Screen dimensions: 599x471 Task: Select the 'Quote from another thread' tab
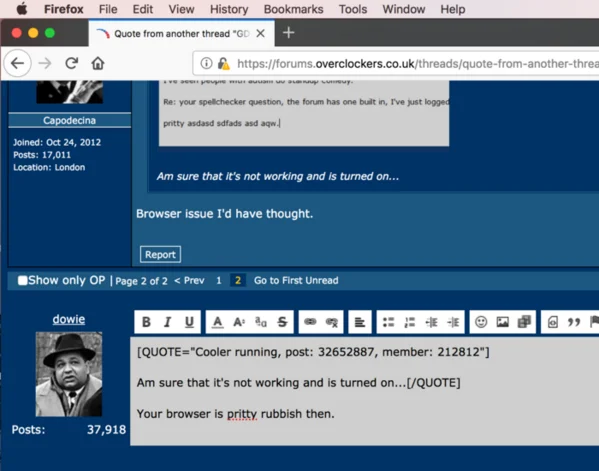coord(181,34)
